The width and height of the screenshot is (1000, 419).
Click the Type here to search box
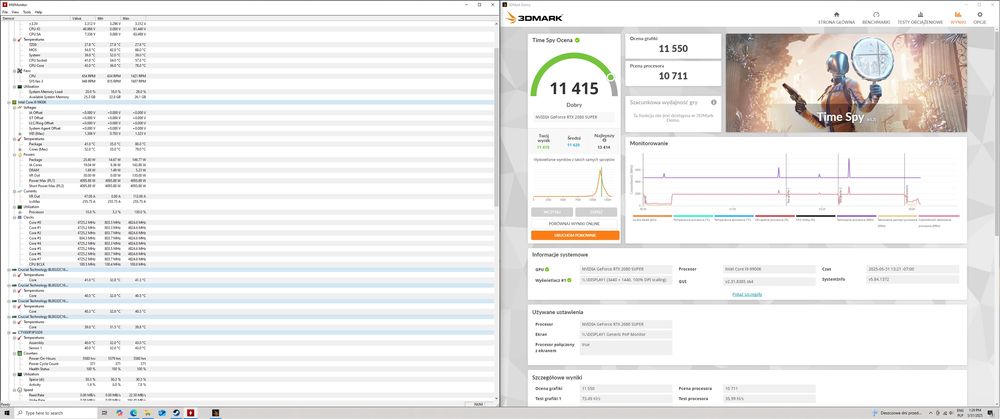[x=54, y=413]
